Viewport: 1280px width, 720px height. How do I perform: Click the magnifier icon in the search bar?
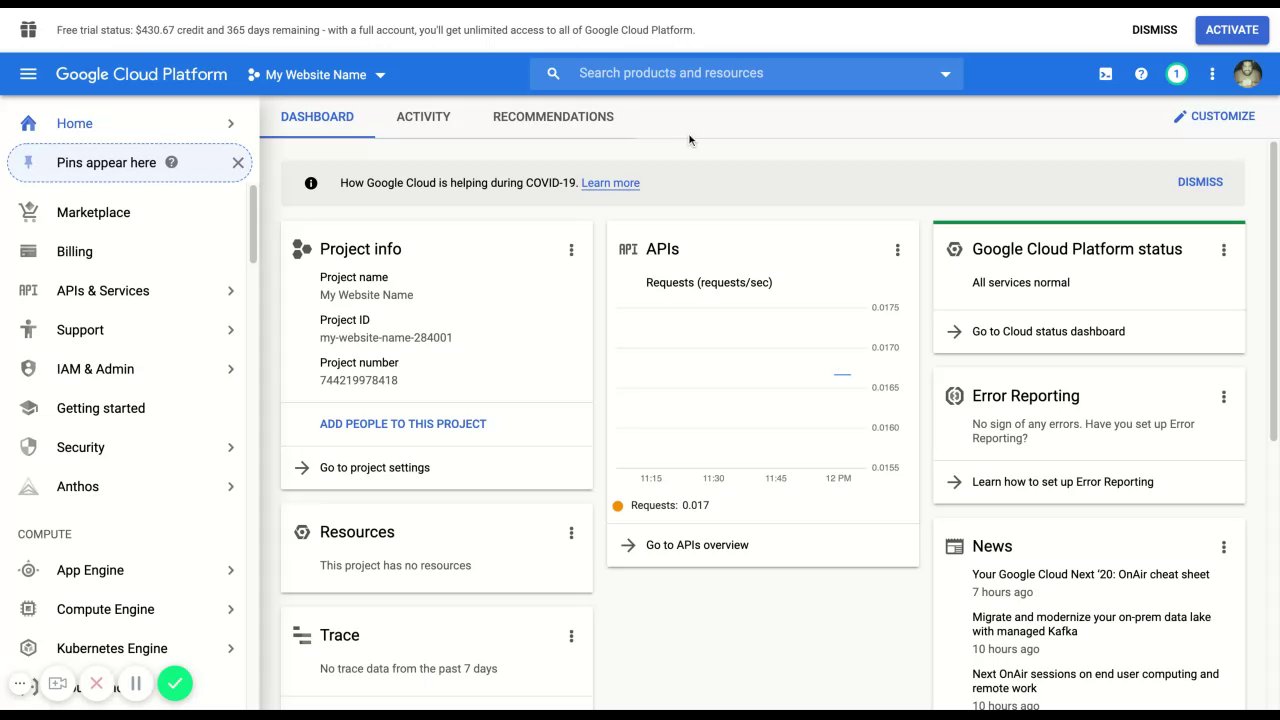(x=553, y=73)
